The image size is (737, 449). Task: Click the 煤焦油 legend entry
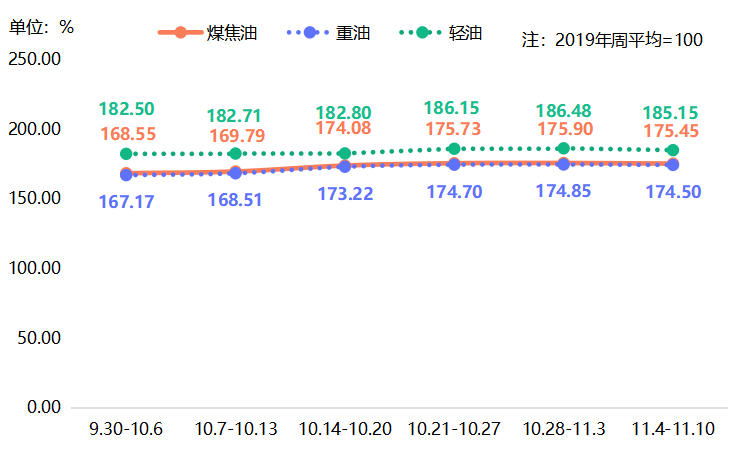click(x=208, y=33)
